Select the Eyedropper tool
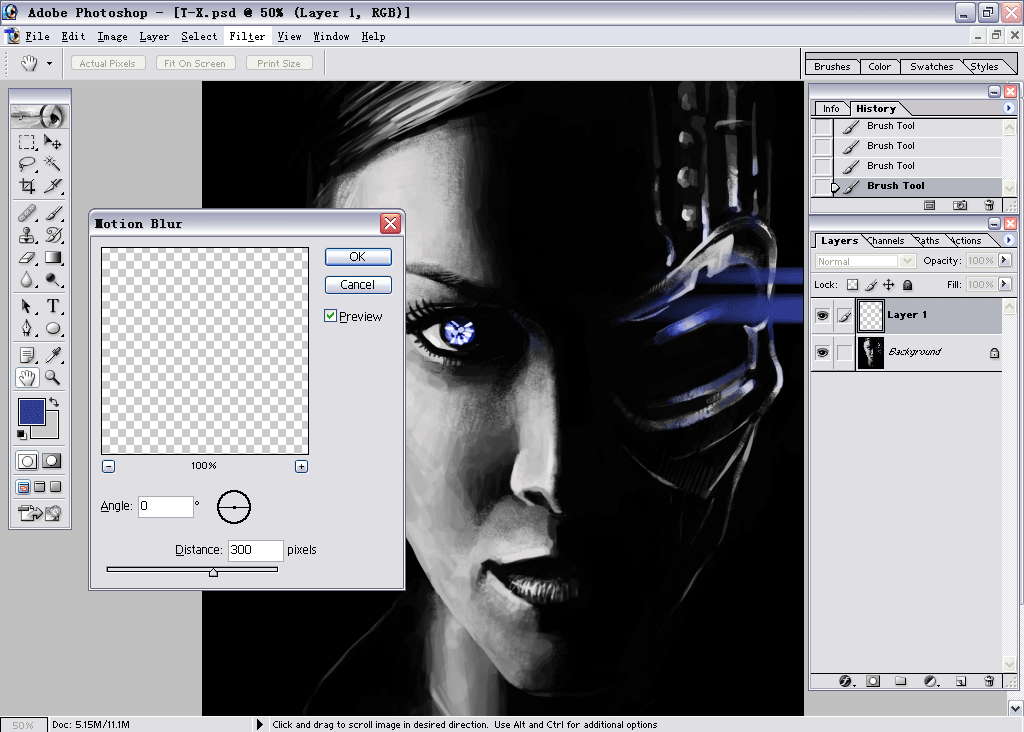The height and width of the screenshot is (732, 1024). coord(53,355)
